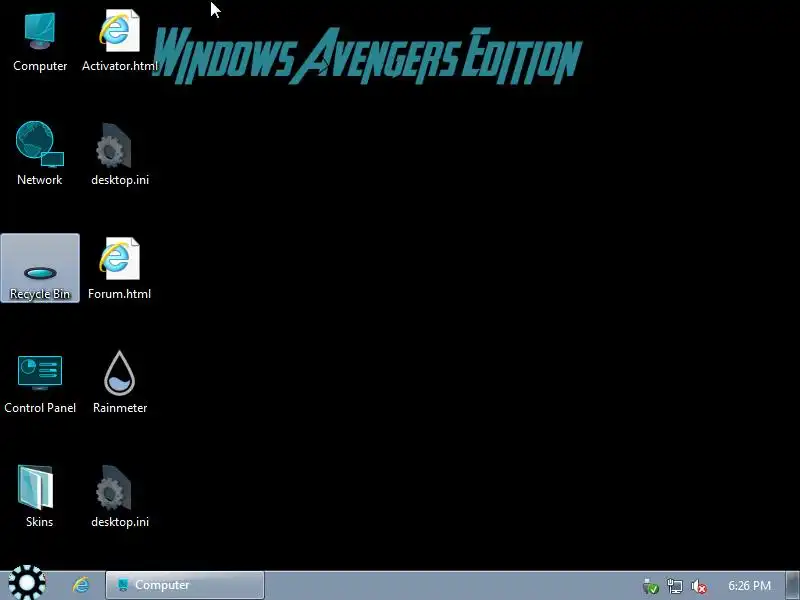Click the 6:26 PM taskbar clock

pyautogui.click(x=749, y=586)
